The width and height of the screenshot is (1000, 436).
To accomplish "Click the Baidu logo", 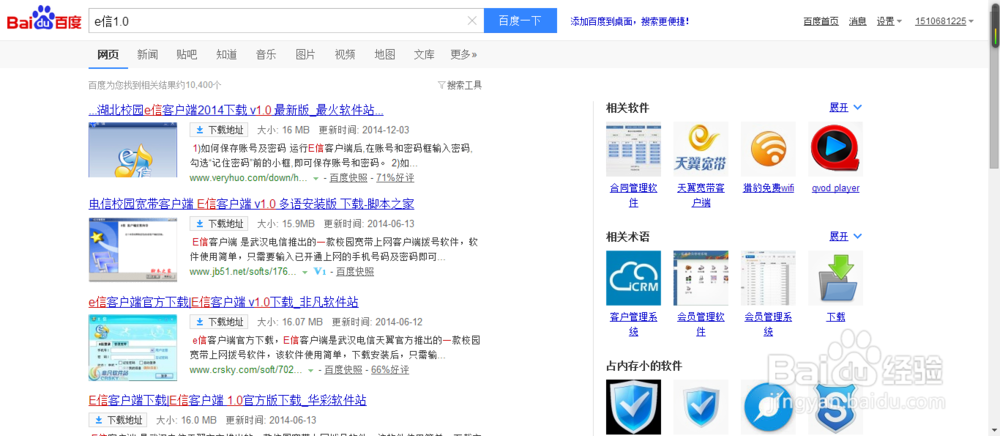I will tap(44, 18).
